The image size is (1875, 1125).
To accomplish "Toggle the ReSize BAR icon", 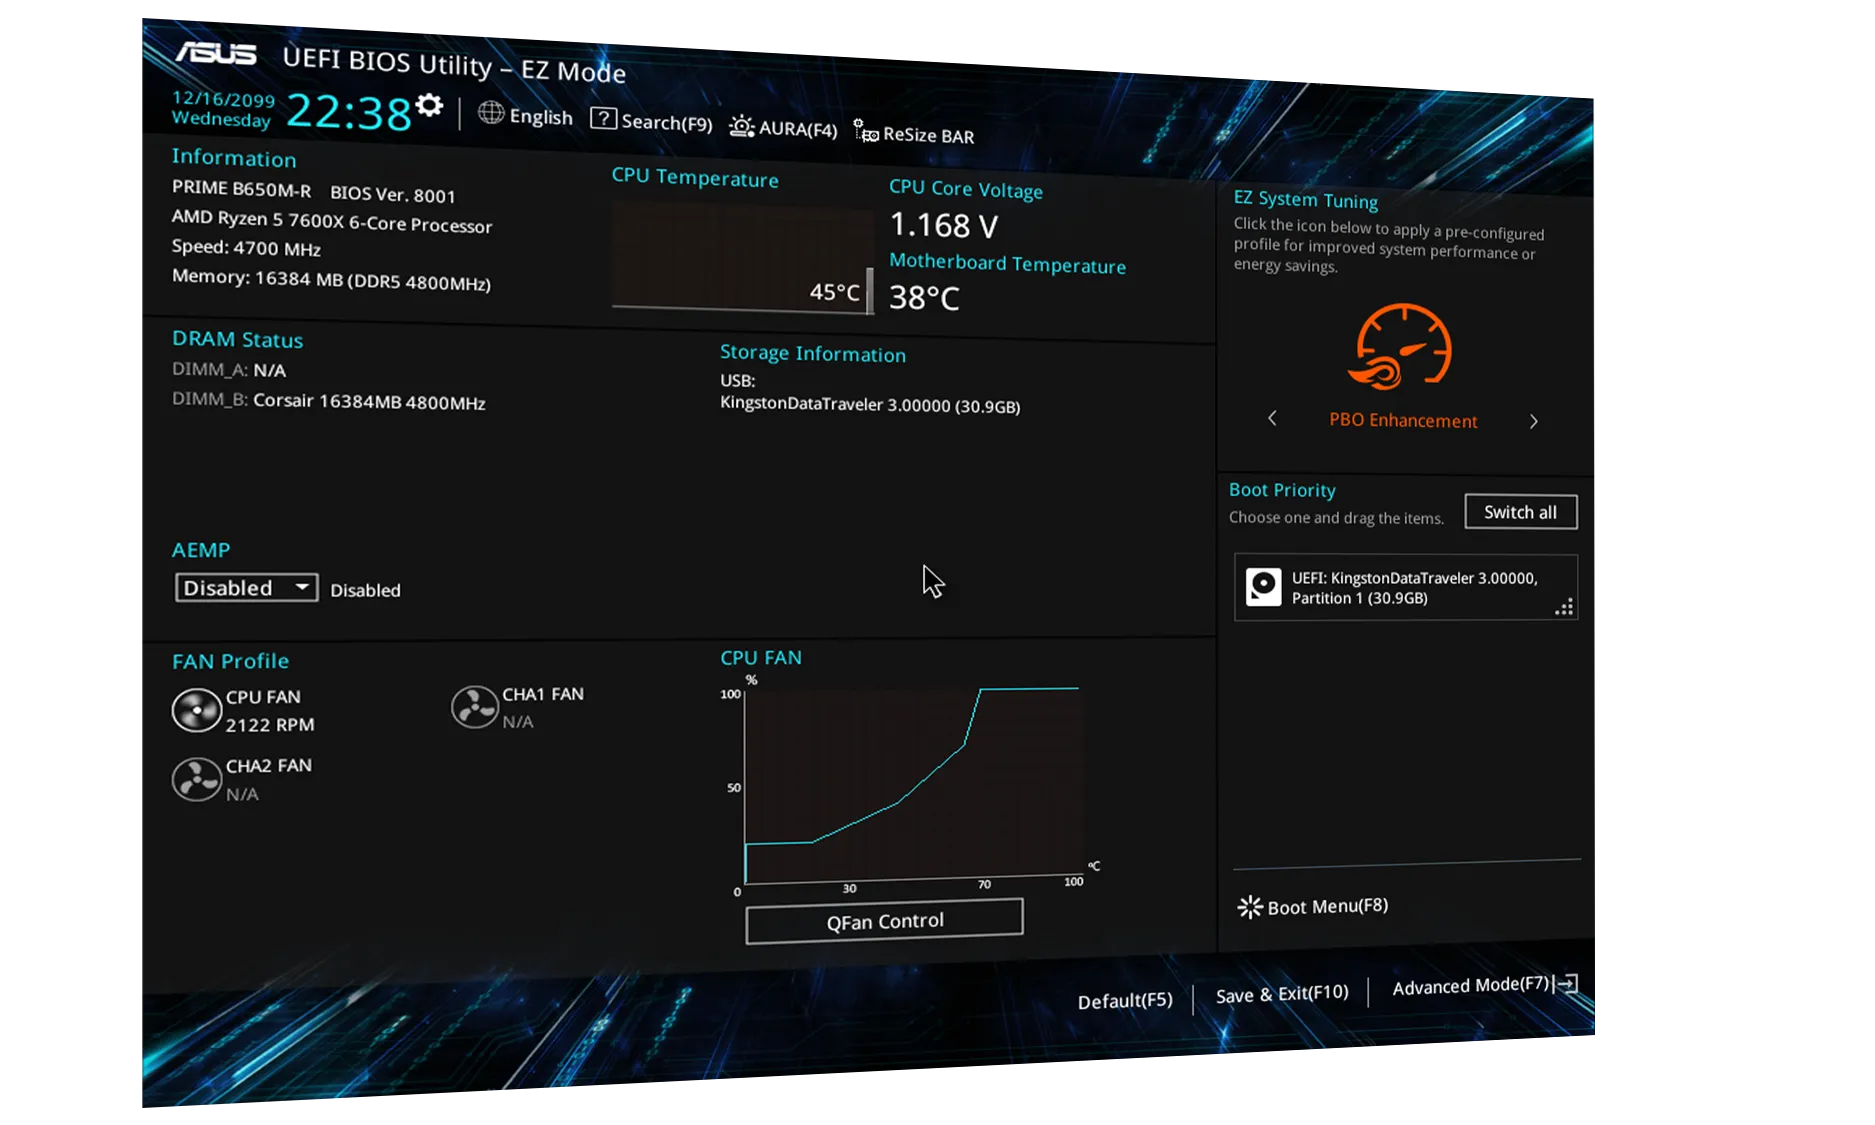I will 865,132.
